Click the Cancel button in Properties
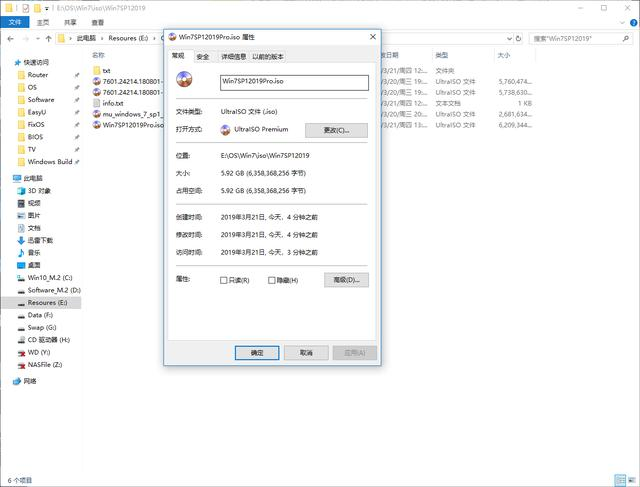Viewport: 640px width, 487px height. point(306,353)
